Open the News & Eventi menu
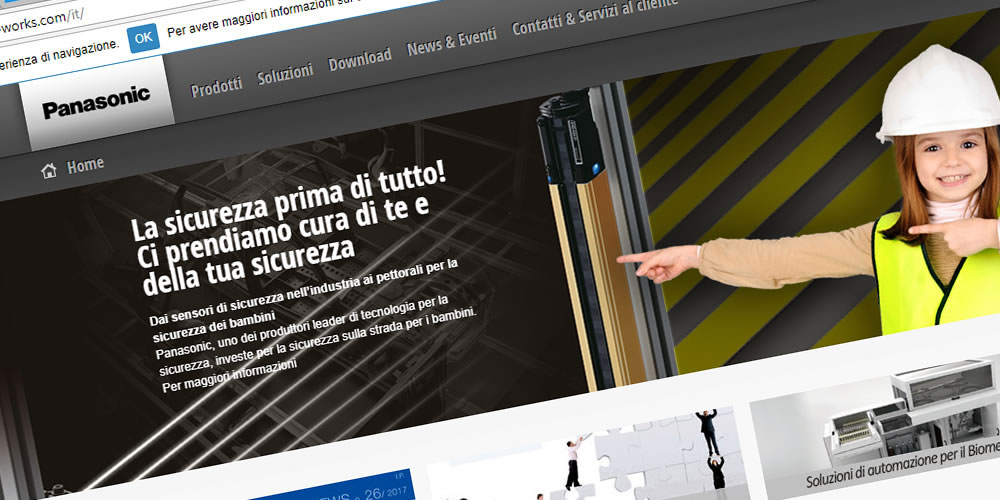The width and height of the screenshot is (1000, 500). [x=452, y=42]
